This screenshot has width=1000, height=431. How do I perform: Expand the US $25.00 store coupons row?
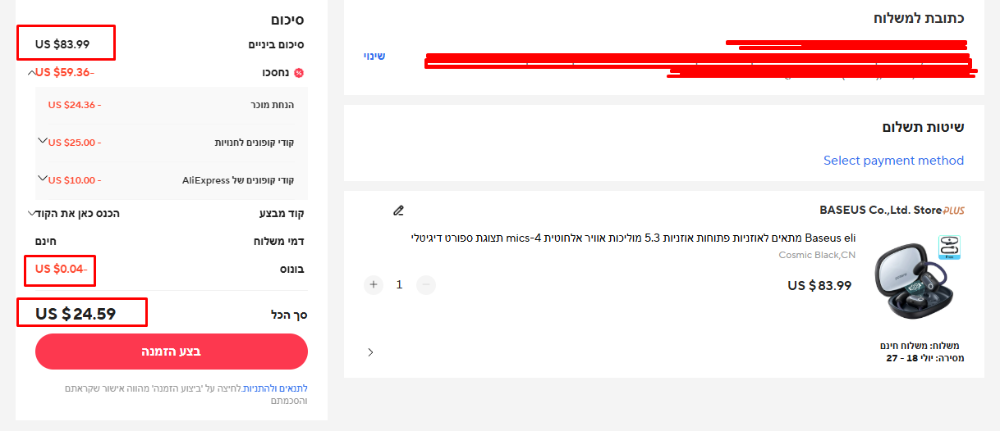(x=43, y=140)
